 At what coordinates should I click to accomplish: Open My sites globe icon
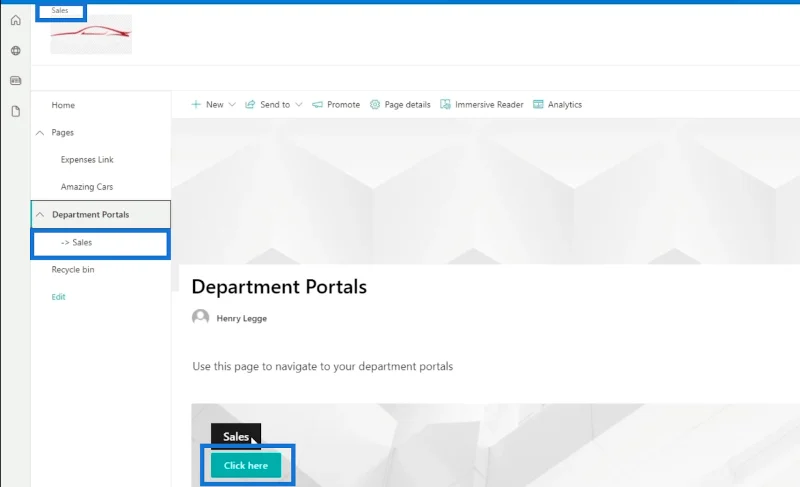[16, 50]
